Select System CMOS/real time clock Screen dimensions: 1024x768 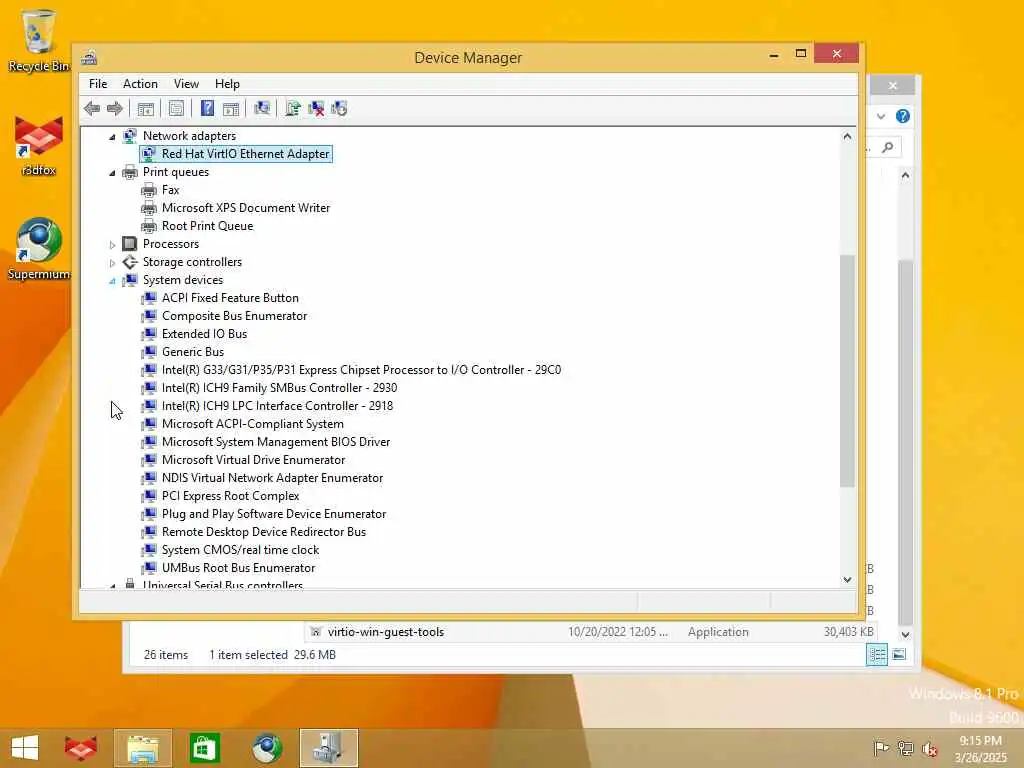click(x=240, y=550)
